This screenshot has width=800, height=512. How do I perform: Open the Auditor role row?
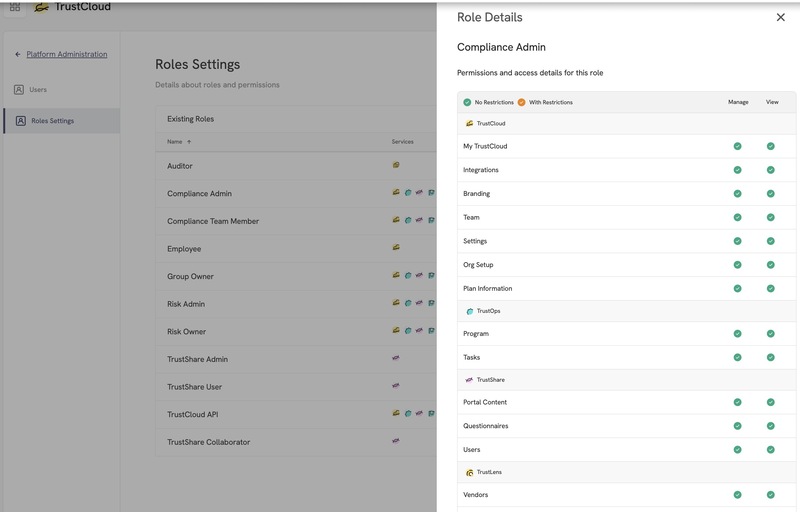click(x=296, y=166)
